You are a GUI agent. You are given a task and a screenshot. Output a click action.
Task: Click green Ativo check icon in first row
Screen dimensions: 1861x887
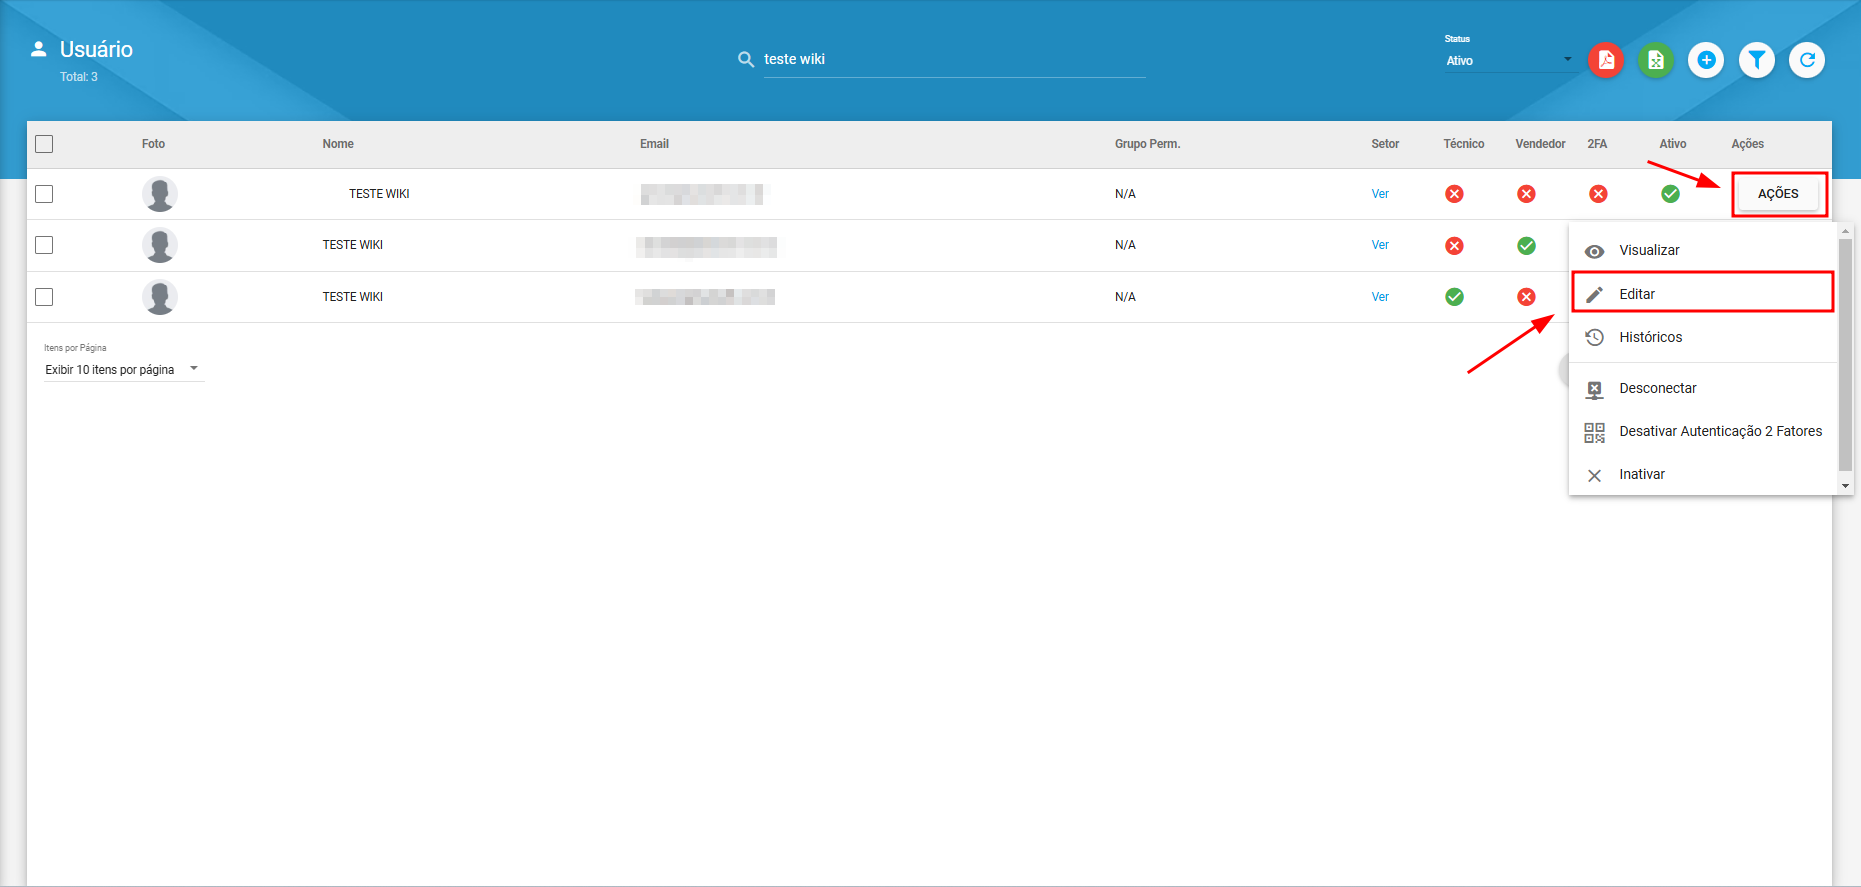(x=1671, y=194)
